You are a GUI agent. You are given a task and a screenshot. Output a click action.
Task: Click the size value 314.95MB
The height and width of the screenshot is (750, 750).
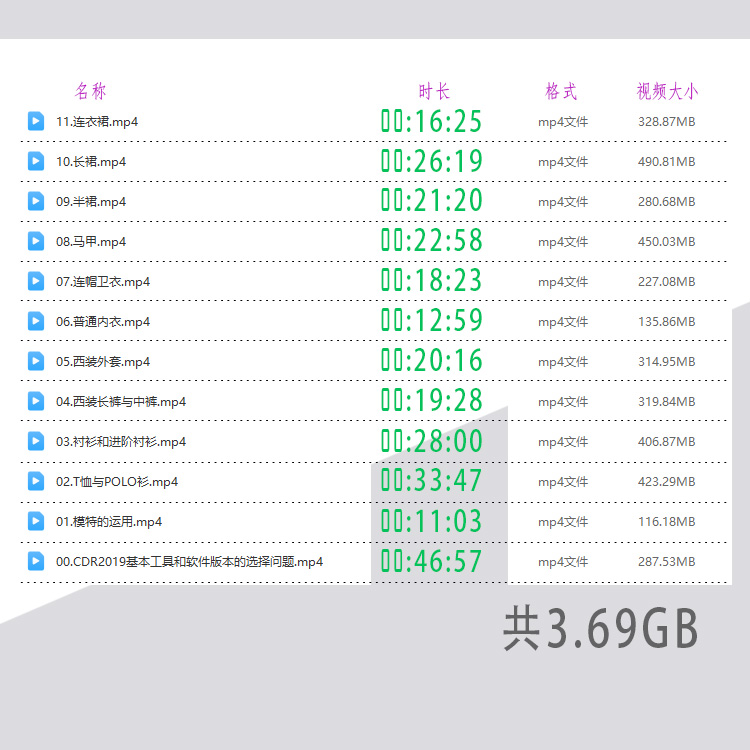[667, 362]
